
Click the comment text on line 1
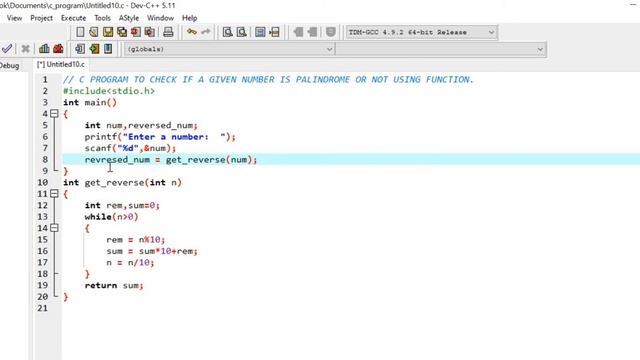coord(268,80)
